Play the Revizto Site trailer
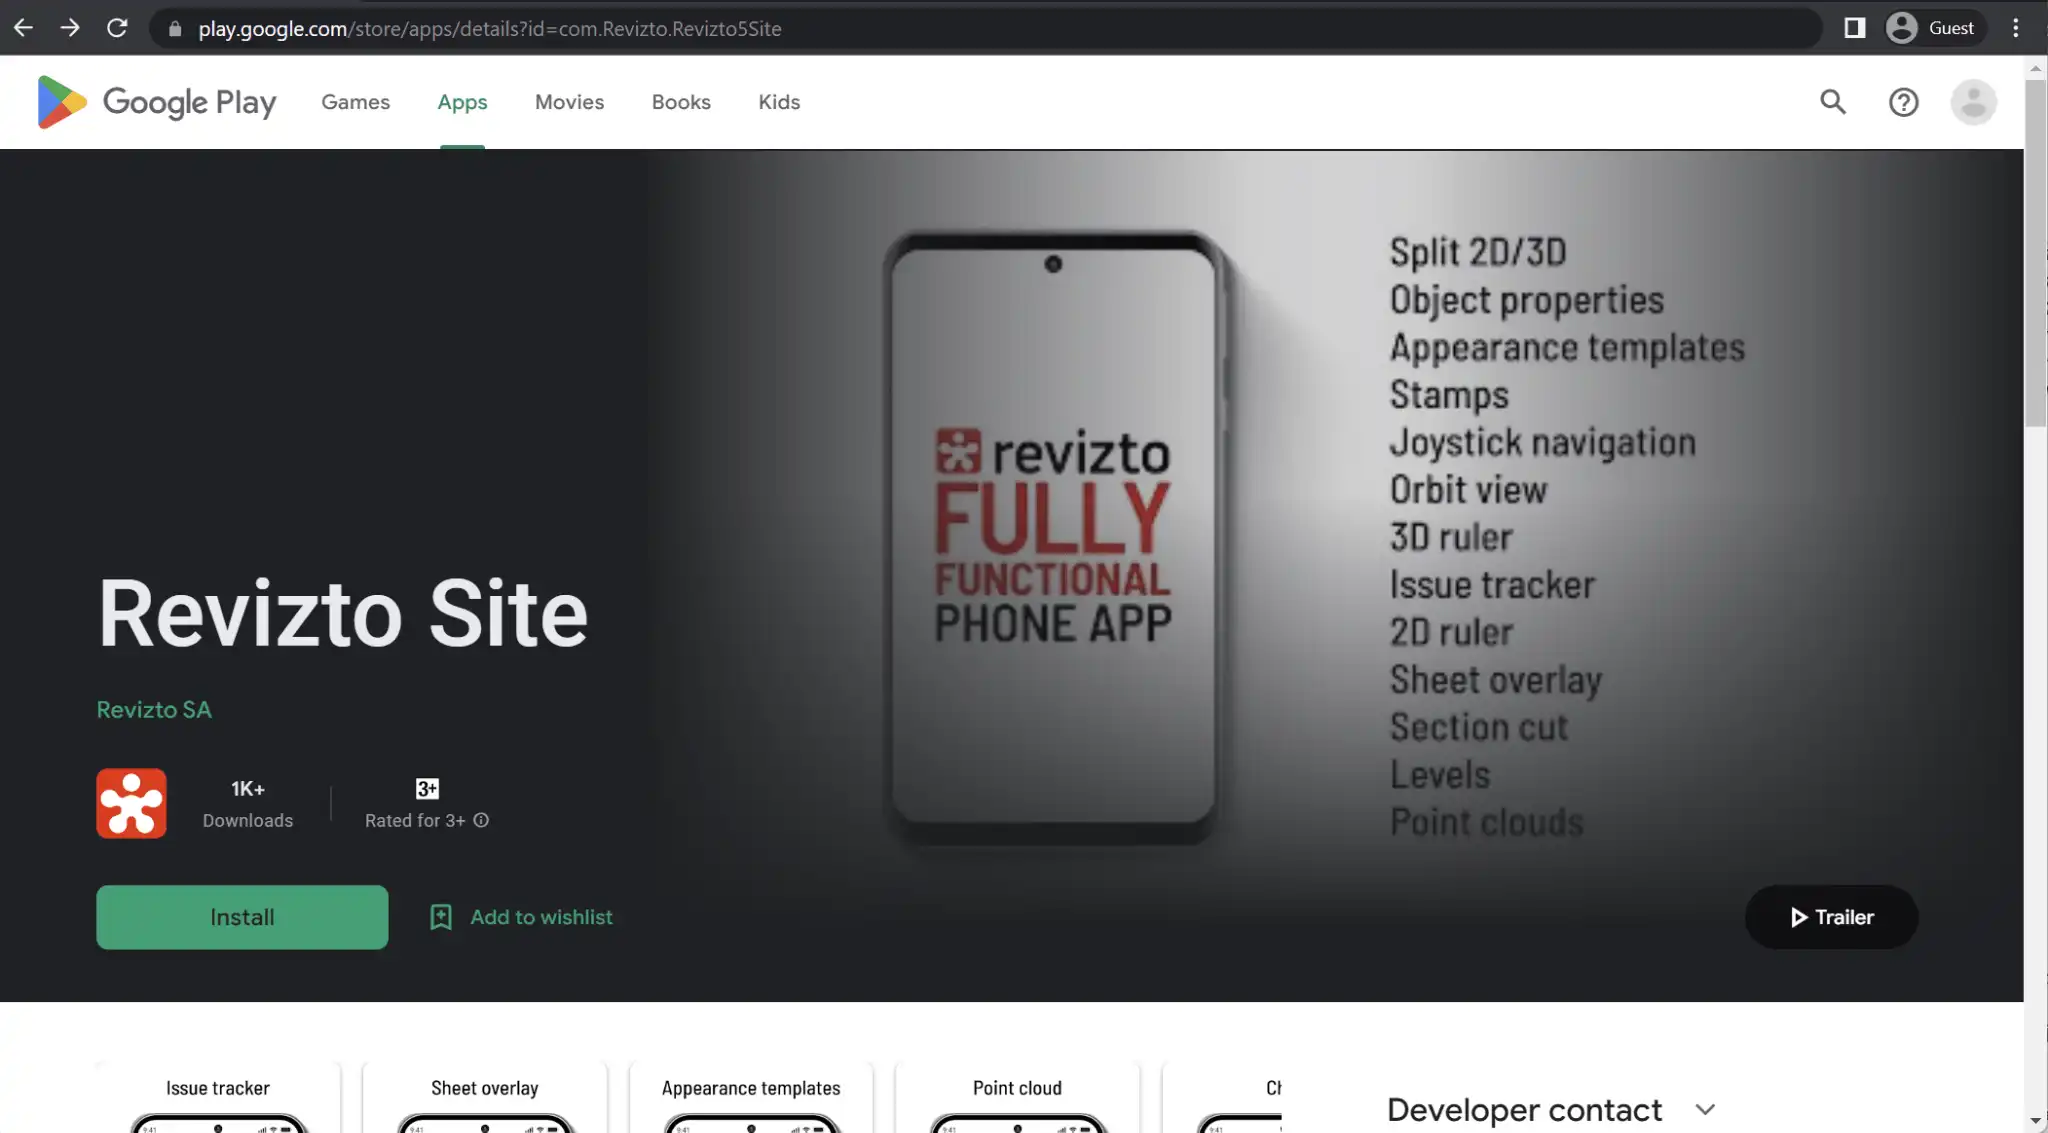This screenshot has height=1133, width=2048. coord(1830,916)
